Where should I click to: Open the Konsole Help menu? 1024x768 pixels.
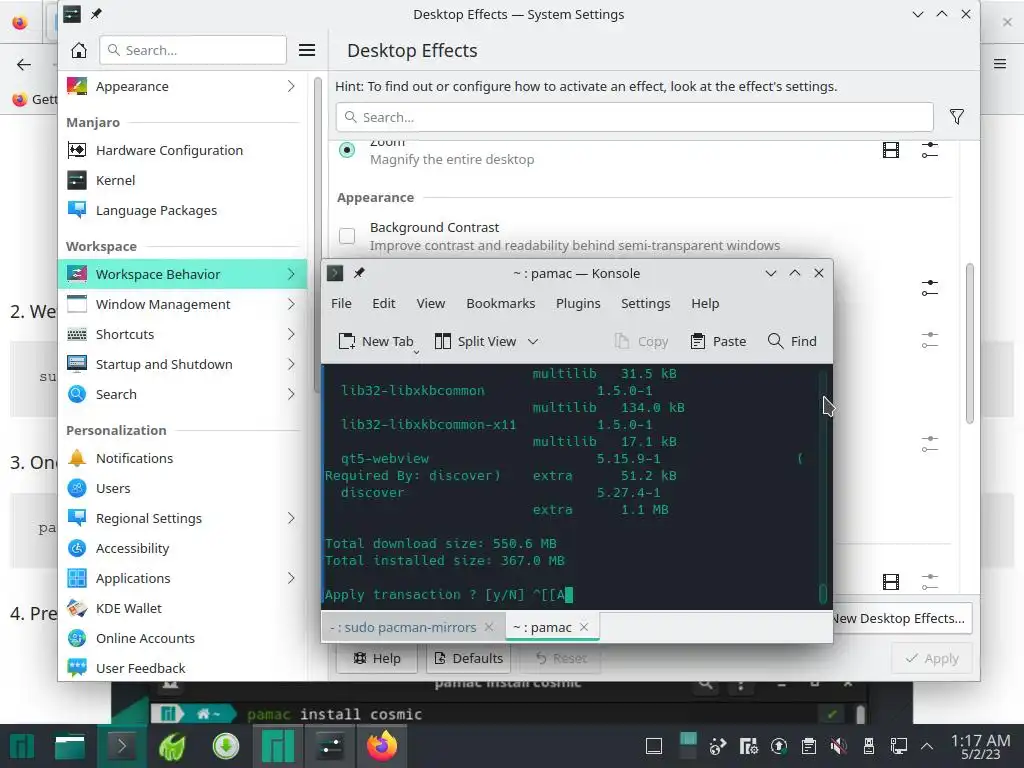705,304
